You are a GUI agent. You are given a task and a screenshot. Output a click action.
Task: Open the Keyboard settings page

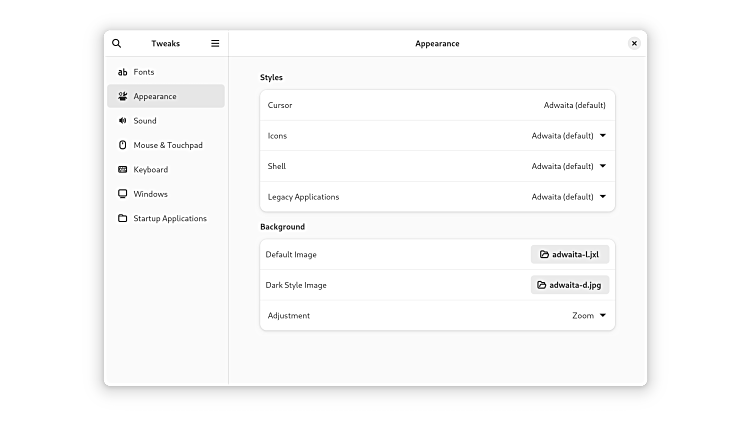[151, 170]
